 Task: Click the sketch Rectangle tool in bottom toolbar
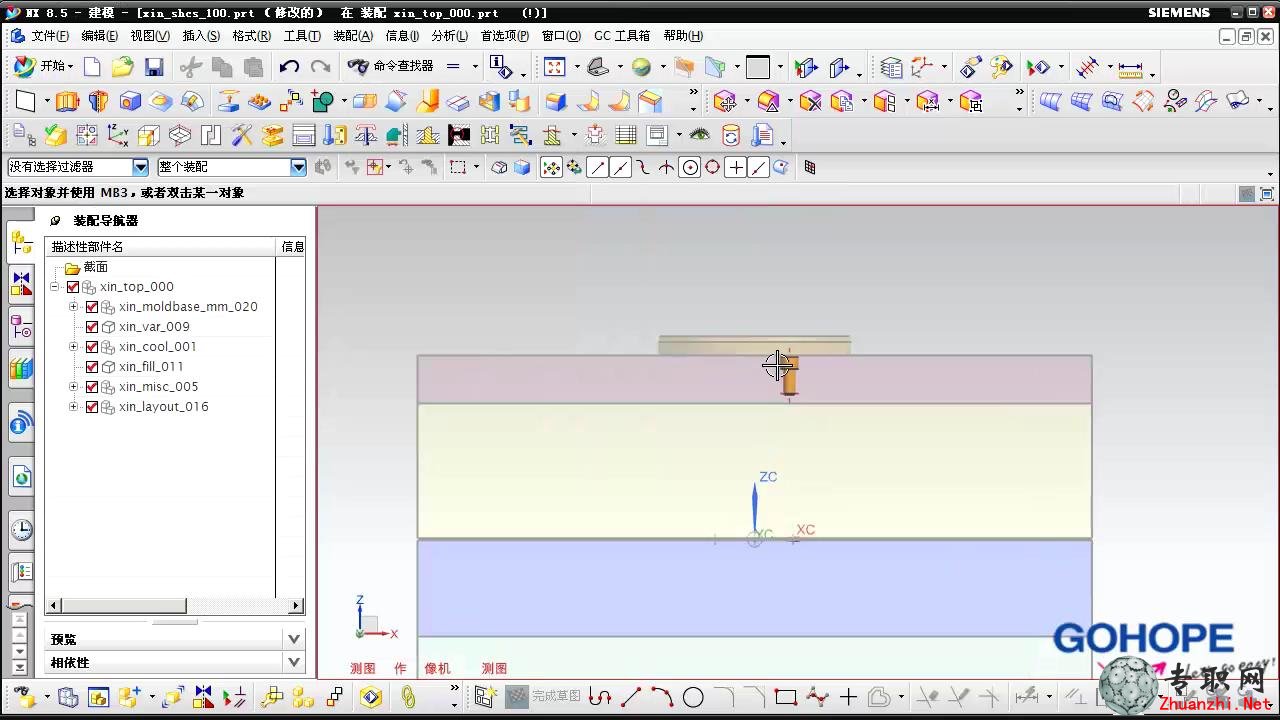[786, 697]
